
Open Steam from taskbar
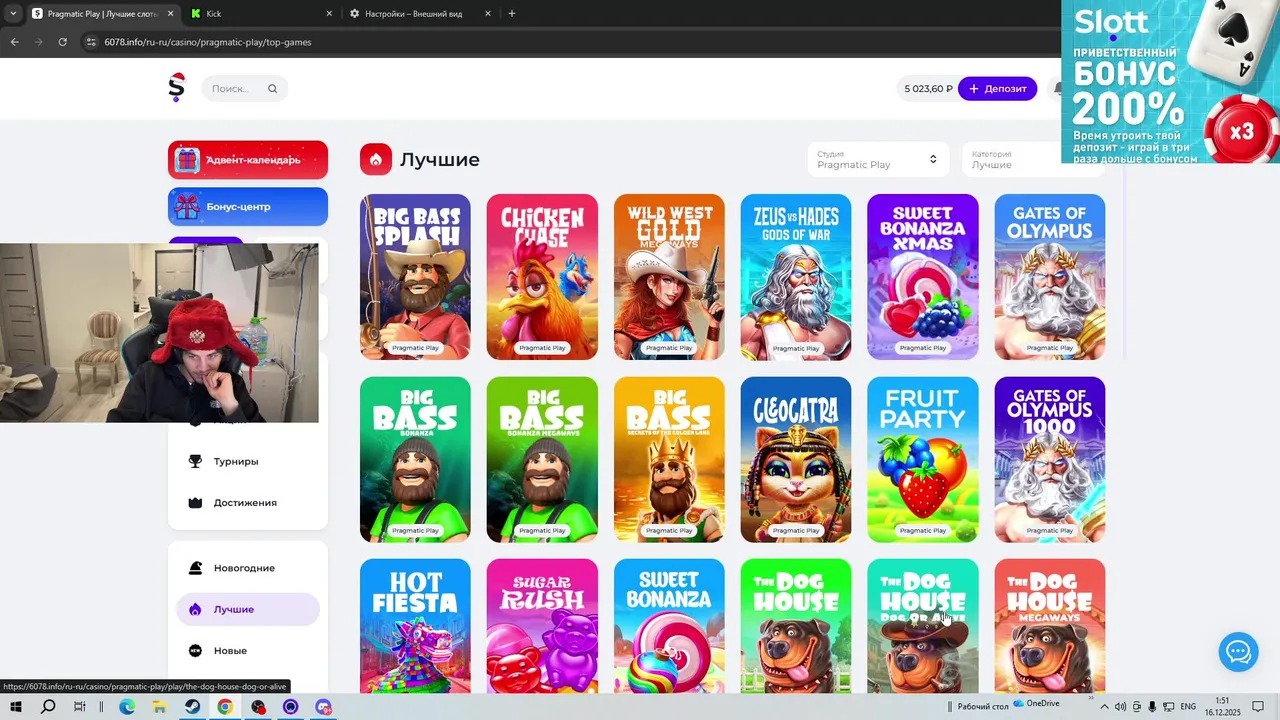click(192, 707)
